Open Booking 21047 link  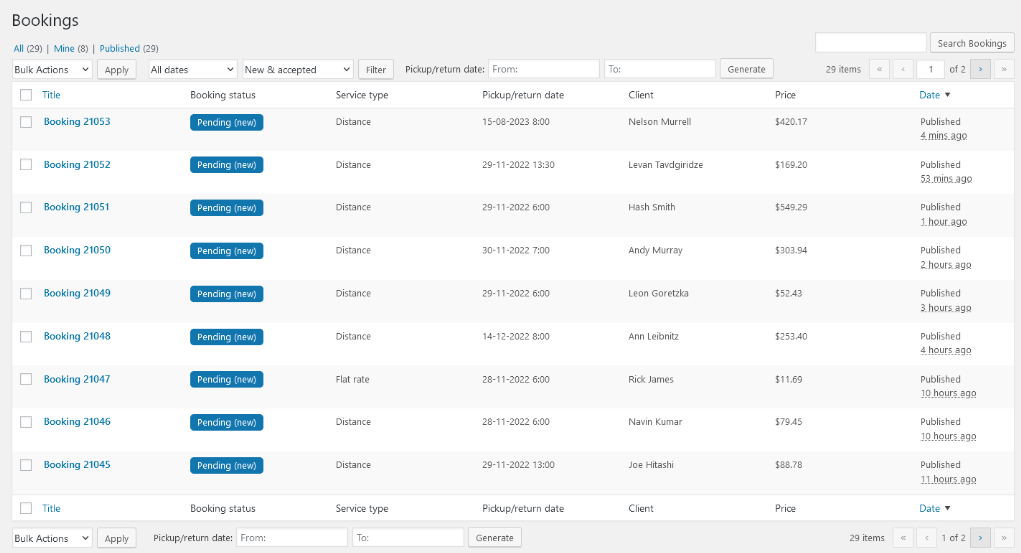point(77,378)
